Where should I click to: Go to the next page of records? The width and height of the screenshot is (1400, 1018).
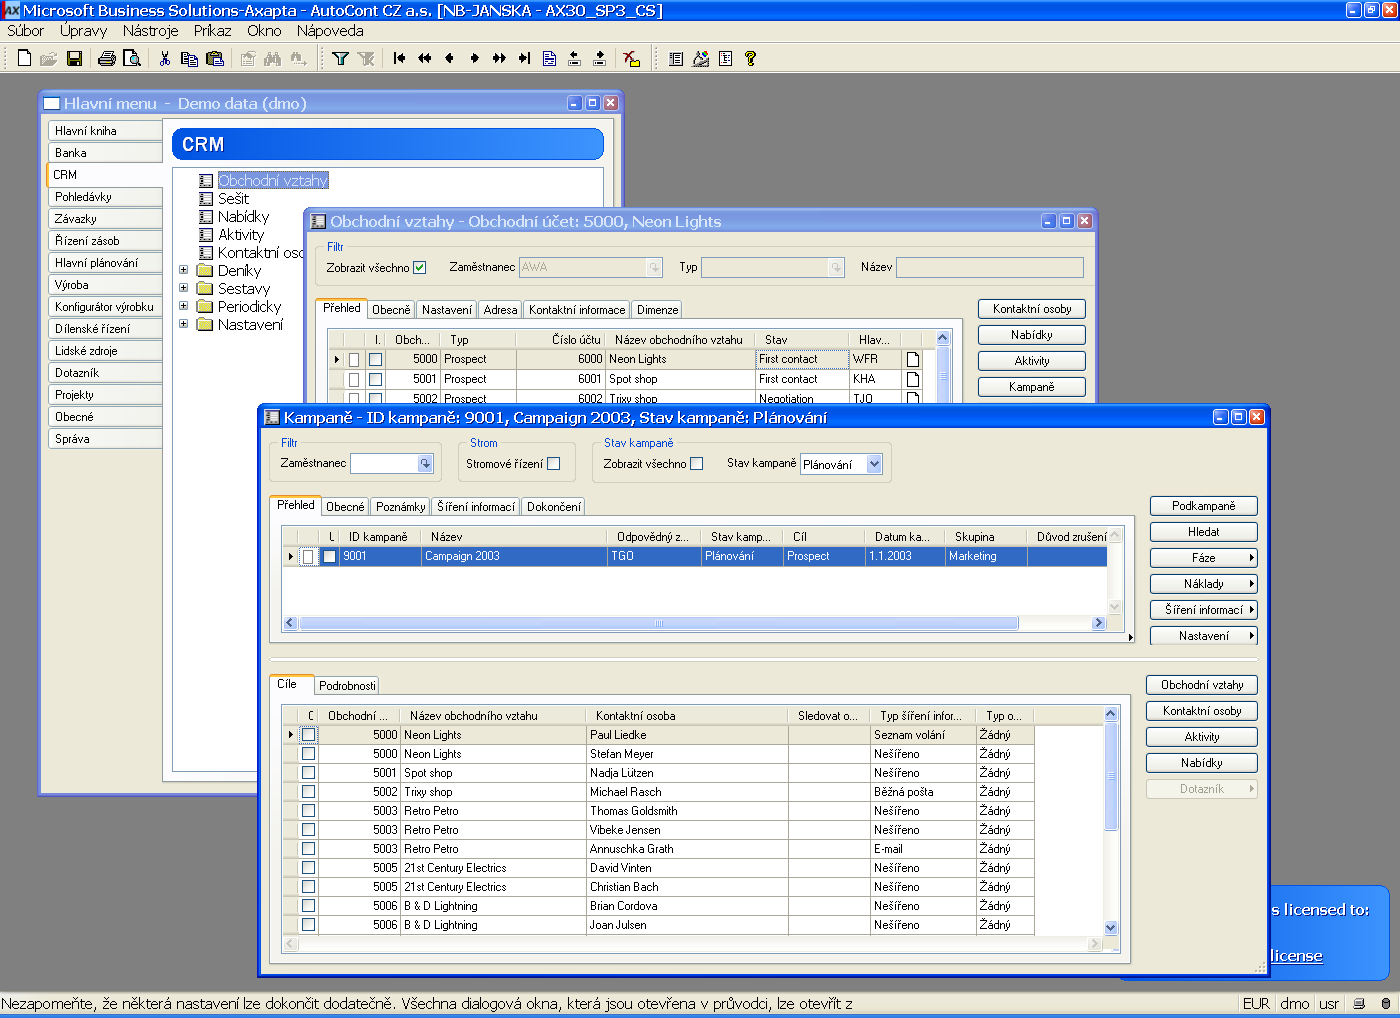[x=500, y=58]
